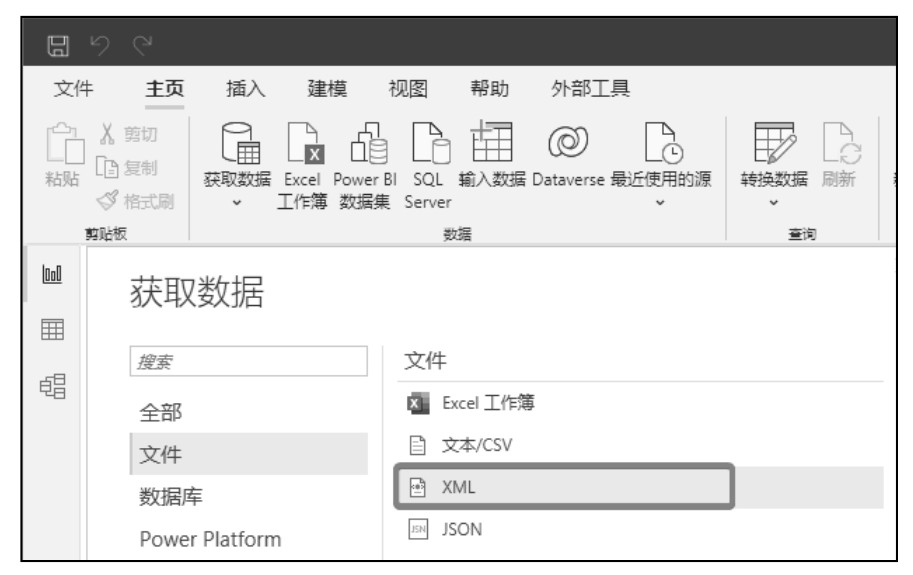Select the 数据库 category
This screenshot has width=913, height=575.
click(171, 496)
